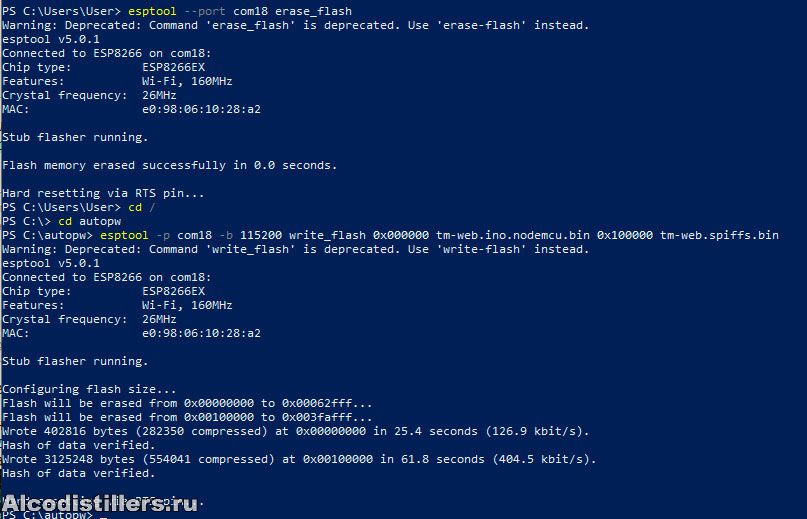
Task: Click the Alcodistillers.ru watermark
Action: (100, 503)
